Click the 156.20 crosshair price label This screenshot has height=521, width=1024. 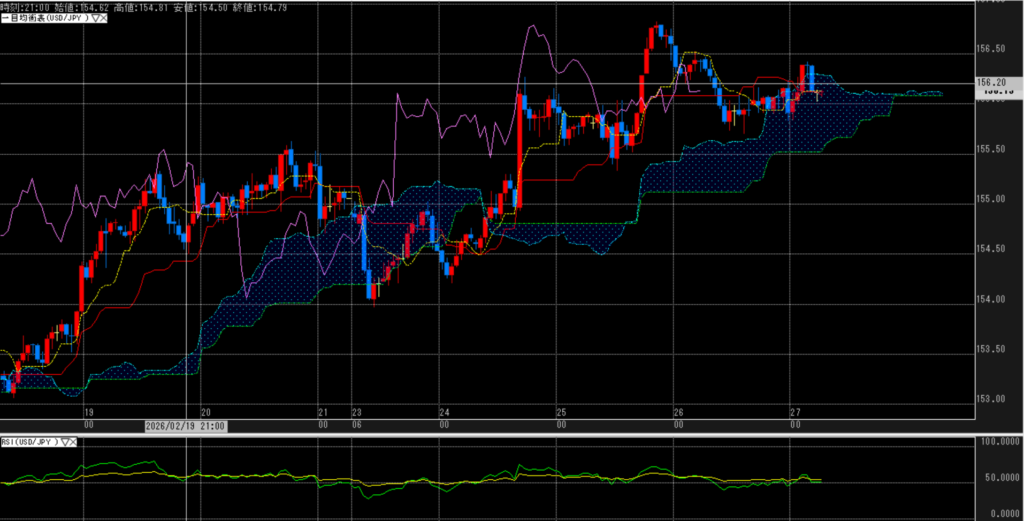[x=990, y=83]
